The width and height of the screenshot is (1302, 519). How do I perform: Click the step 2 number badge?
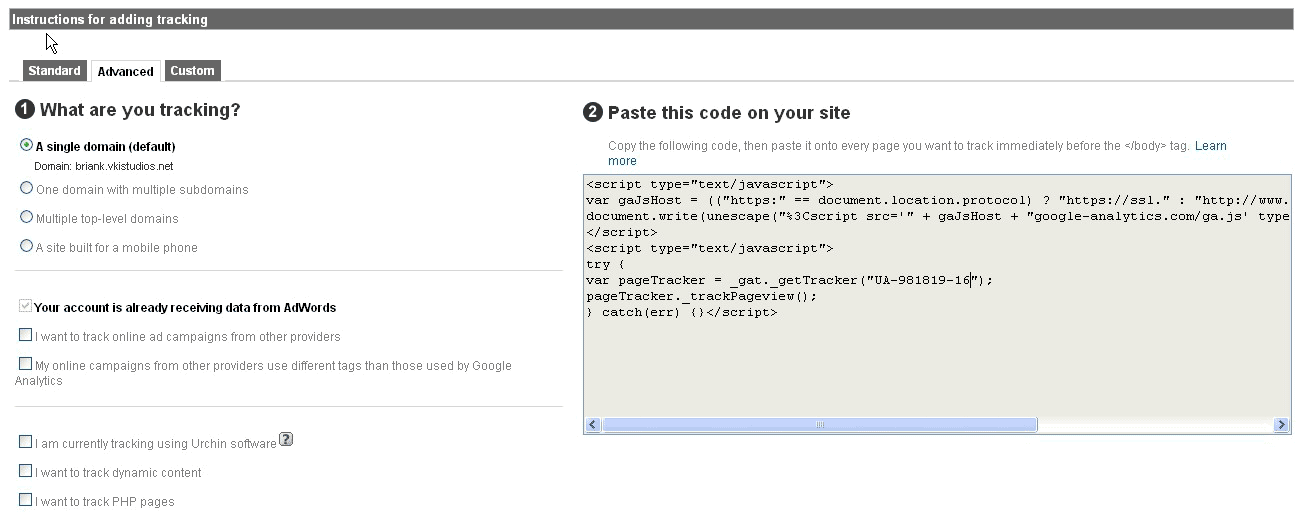click(593, 112)
